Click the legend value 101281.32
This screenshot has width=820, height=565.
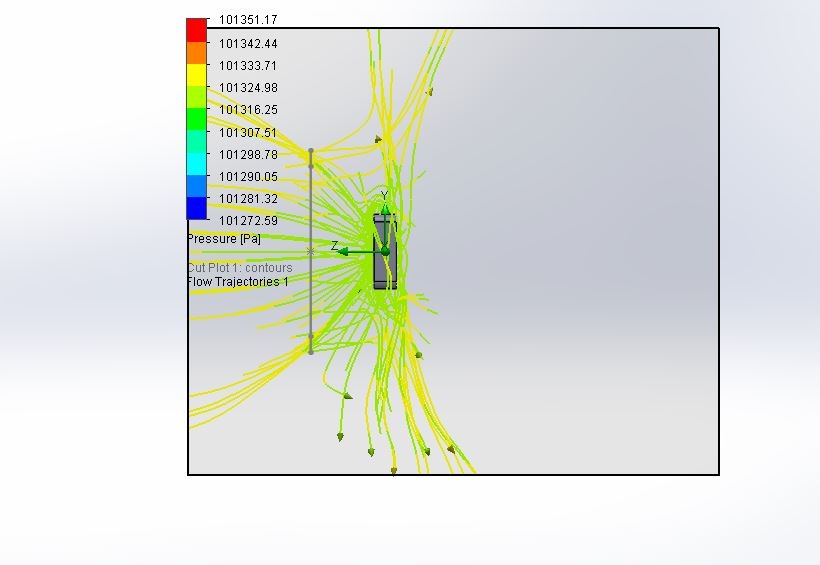(x=248, y=199)
